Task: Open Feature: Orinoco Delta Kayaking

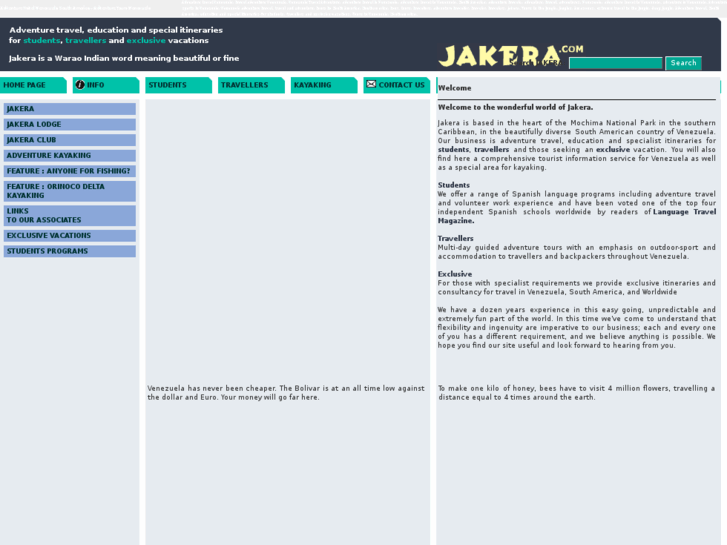Action: click(70, 191)
